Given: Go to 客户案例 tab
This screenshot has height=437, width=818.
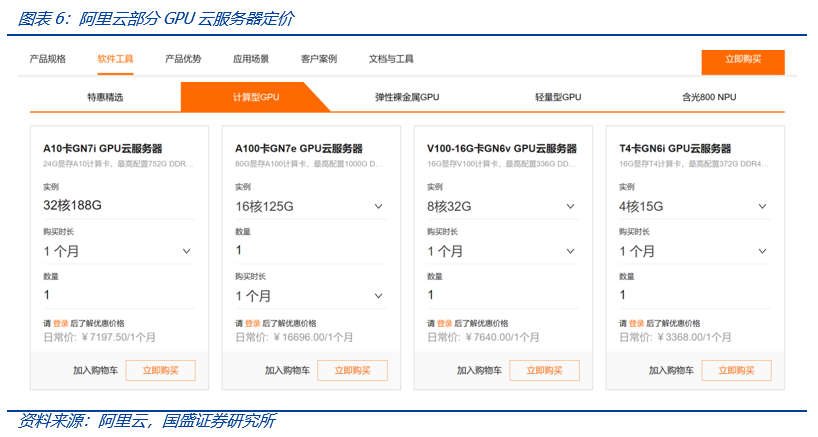Looking at the screenshot, I should (x=319, y=59).
